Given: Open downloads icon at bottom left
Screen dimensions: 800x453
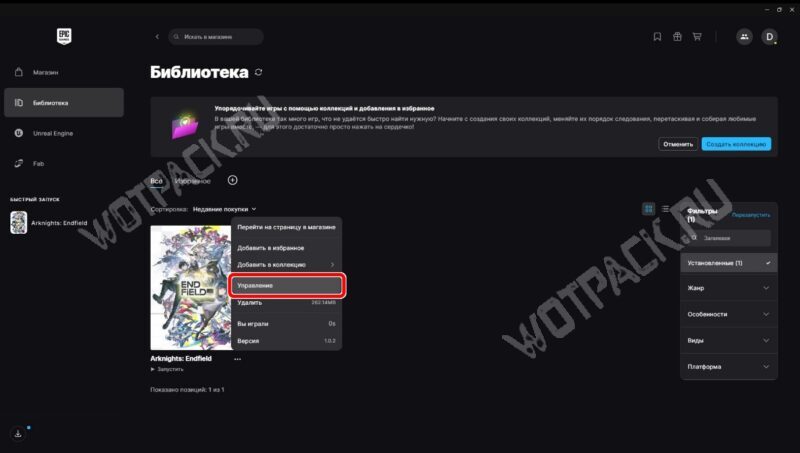Looking at the screenshot, I should pyautogui.click(x=18, y=434).
